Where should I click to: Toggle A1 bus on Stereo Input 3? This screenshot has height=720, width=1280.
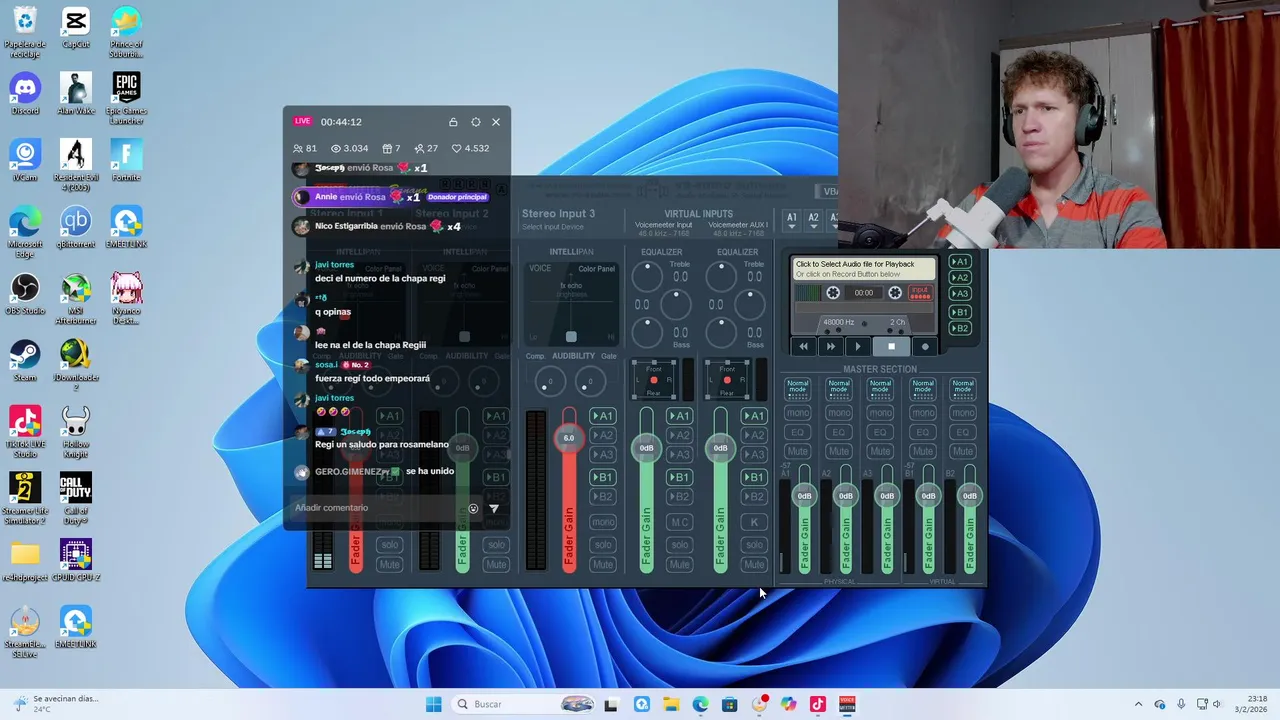click(x=602, y=416)
